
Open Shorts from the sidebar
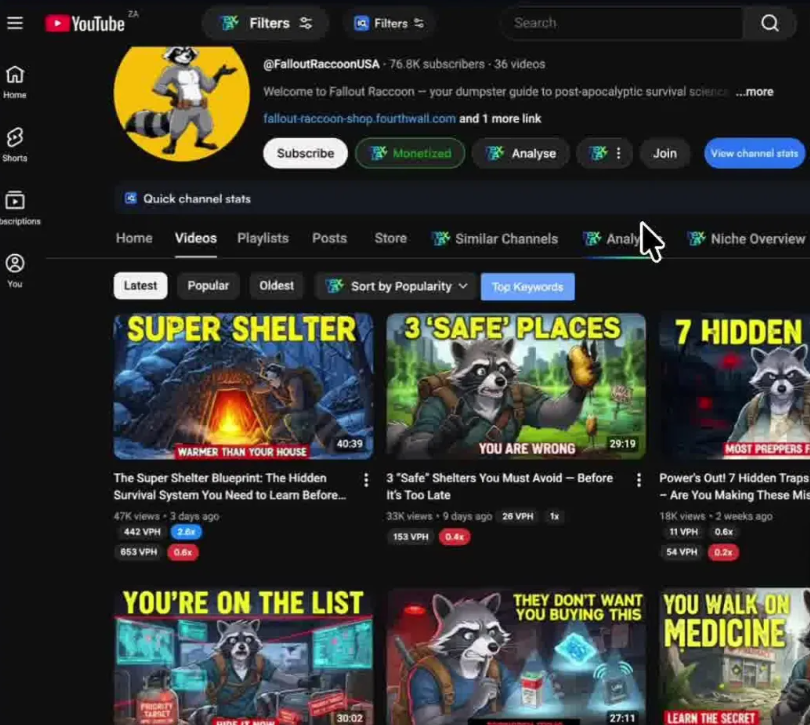tap(15, 144)
